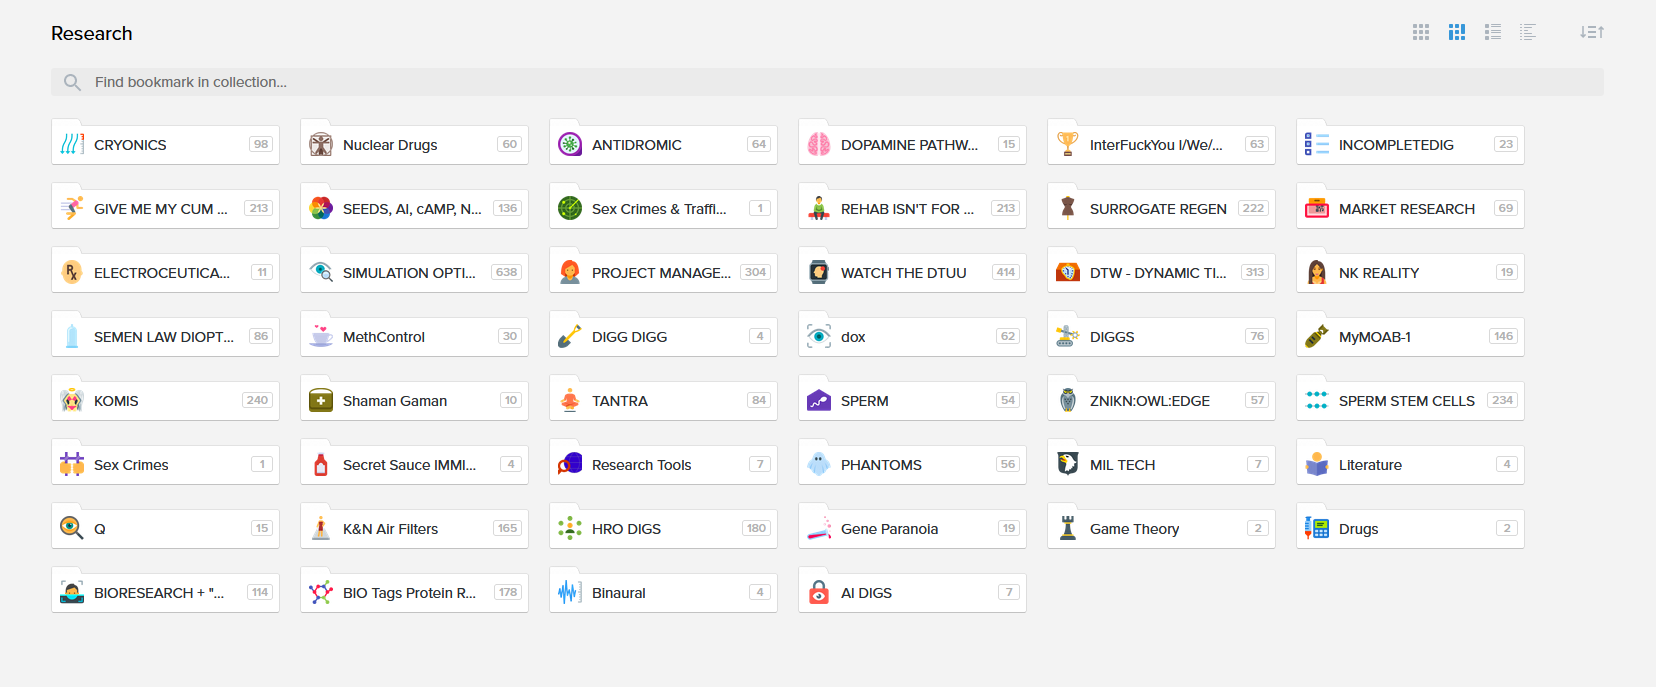Screen dimensions: 1656x687
Task: Click the ELECTROCEUTICA... Rx icon
Action: (72, 273)
